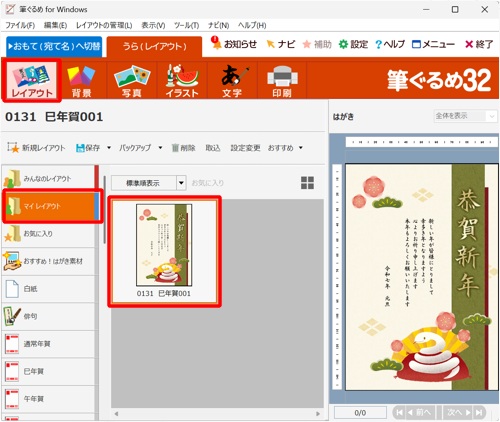This screenshot has width=500, height=422.
Task: Open the ナビ(N) menu
Action: tap(218, 25)
